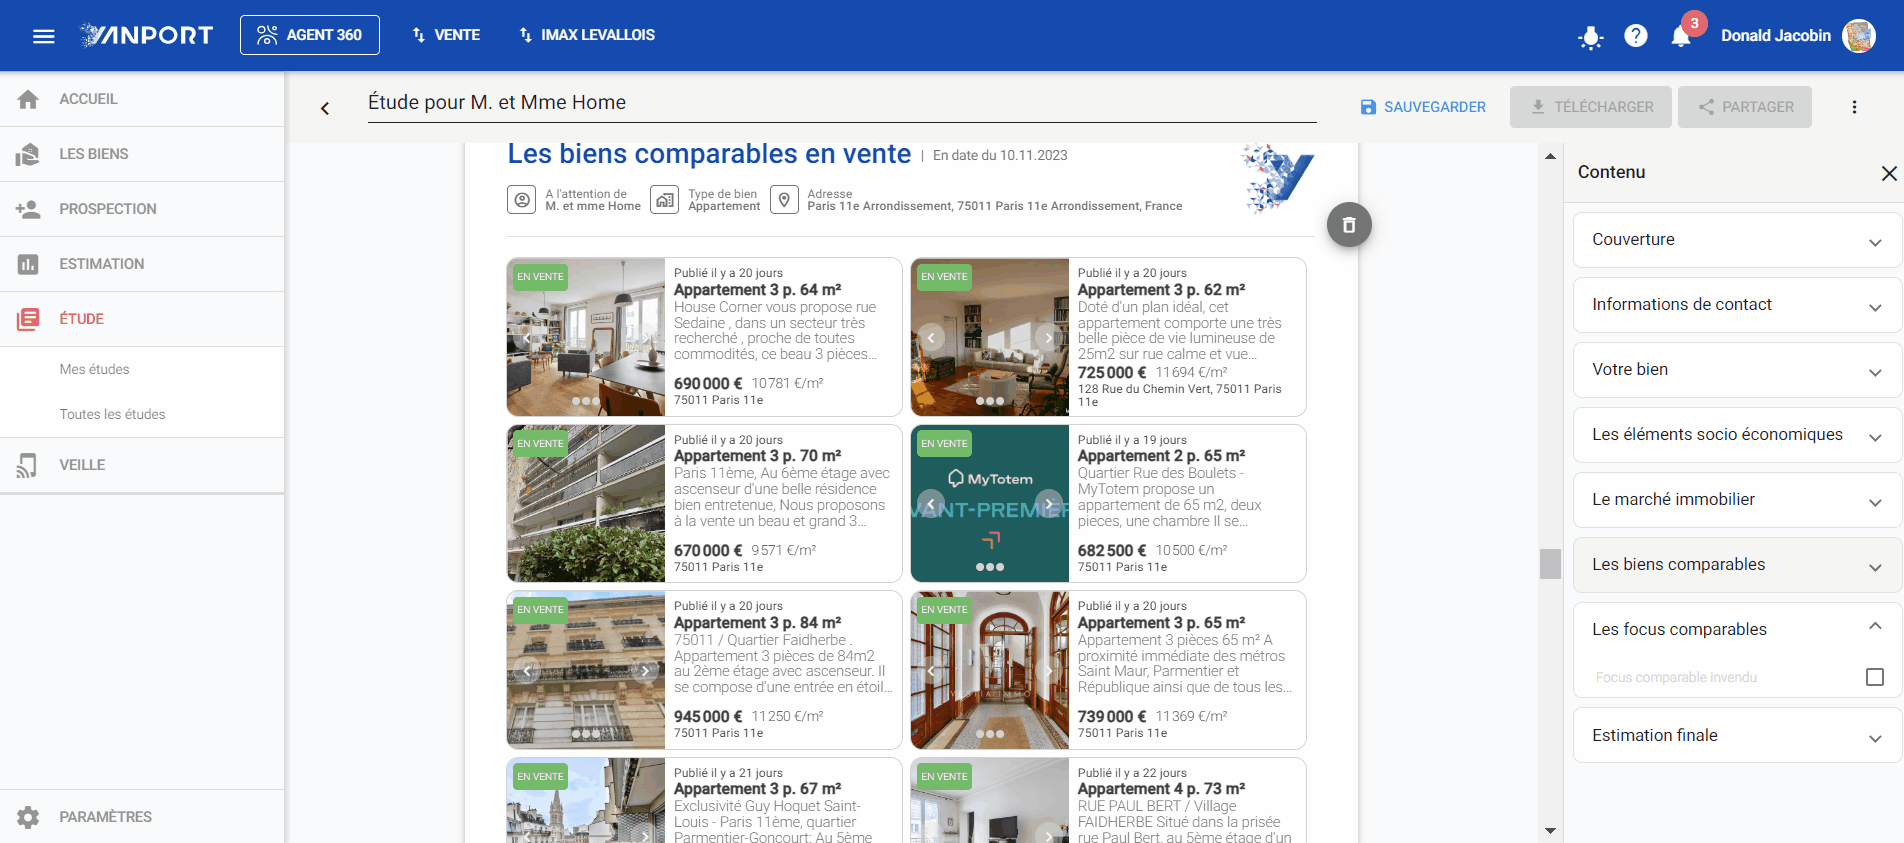1904x843 pixels.
Task: Click the Type de bien icon
Action: point(665,200)
